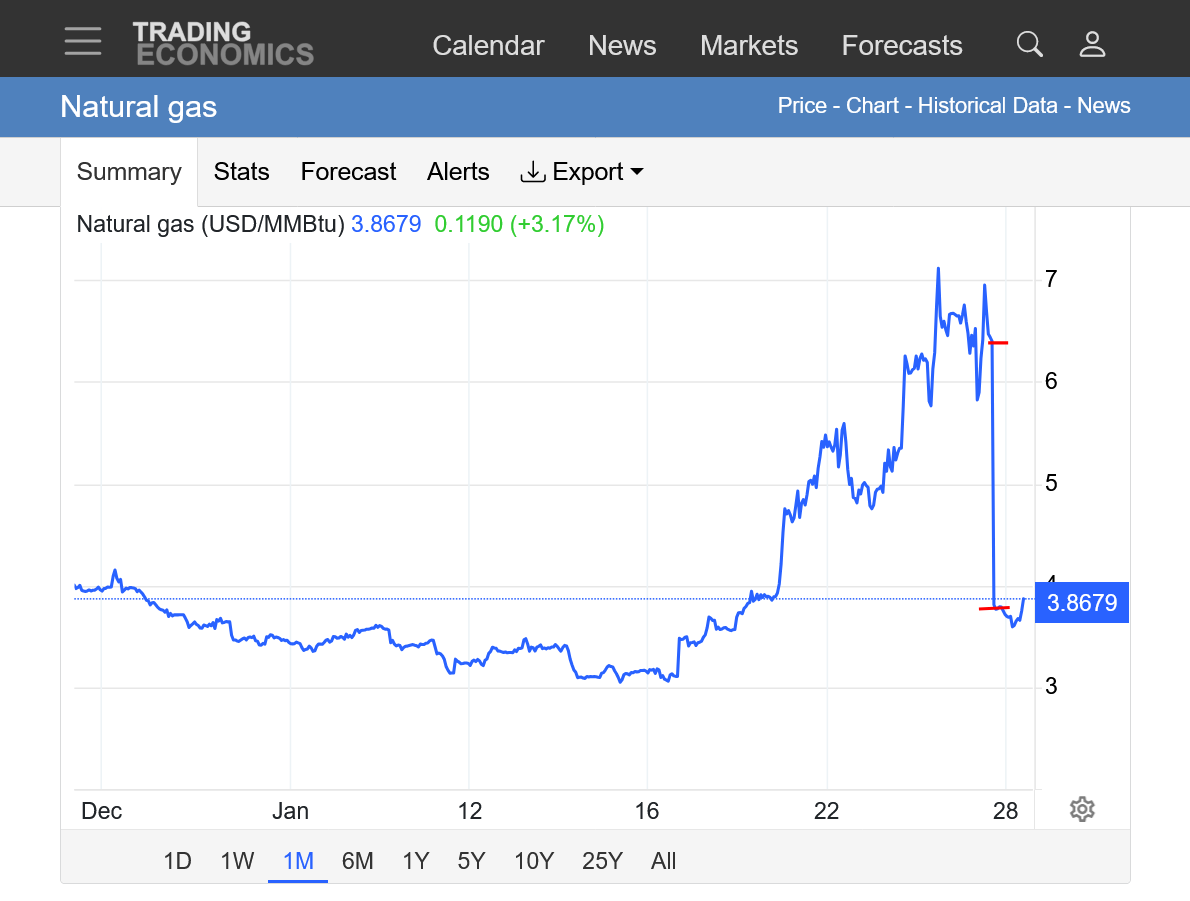Screen dimensions: 1190x901
Task: Open the hamburger navigation menu
Action: 82,42
